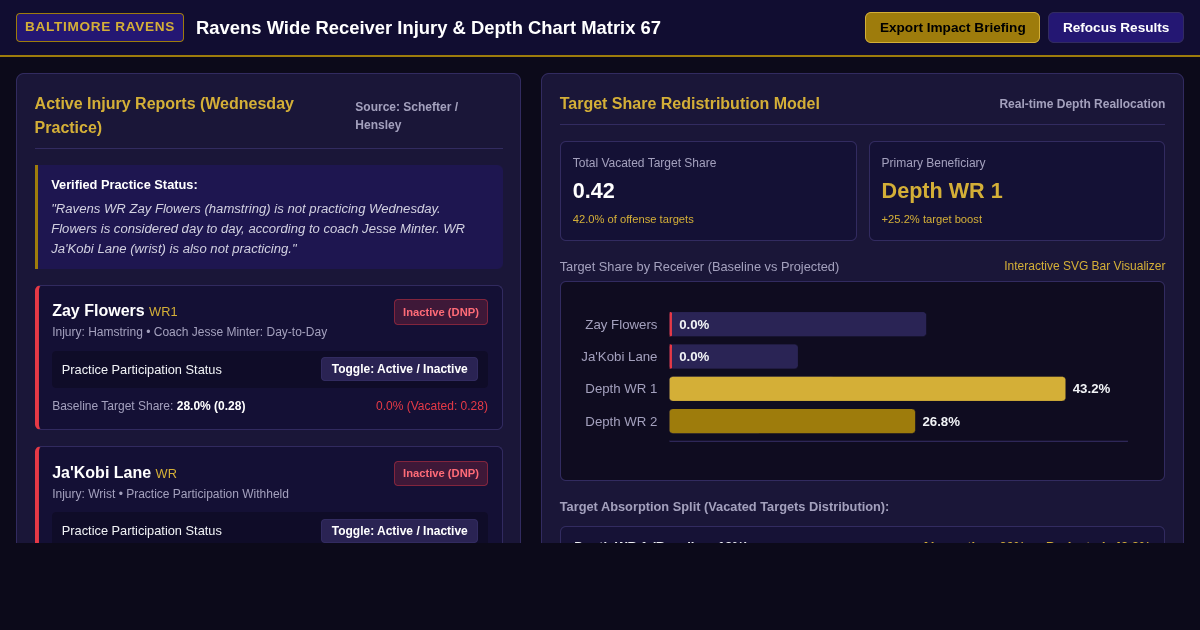Toggle Zay Flowers Active / Inactive status

[399, 369]
